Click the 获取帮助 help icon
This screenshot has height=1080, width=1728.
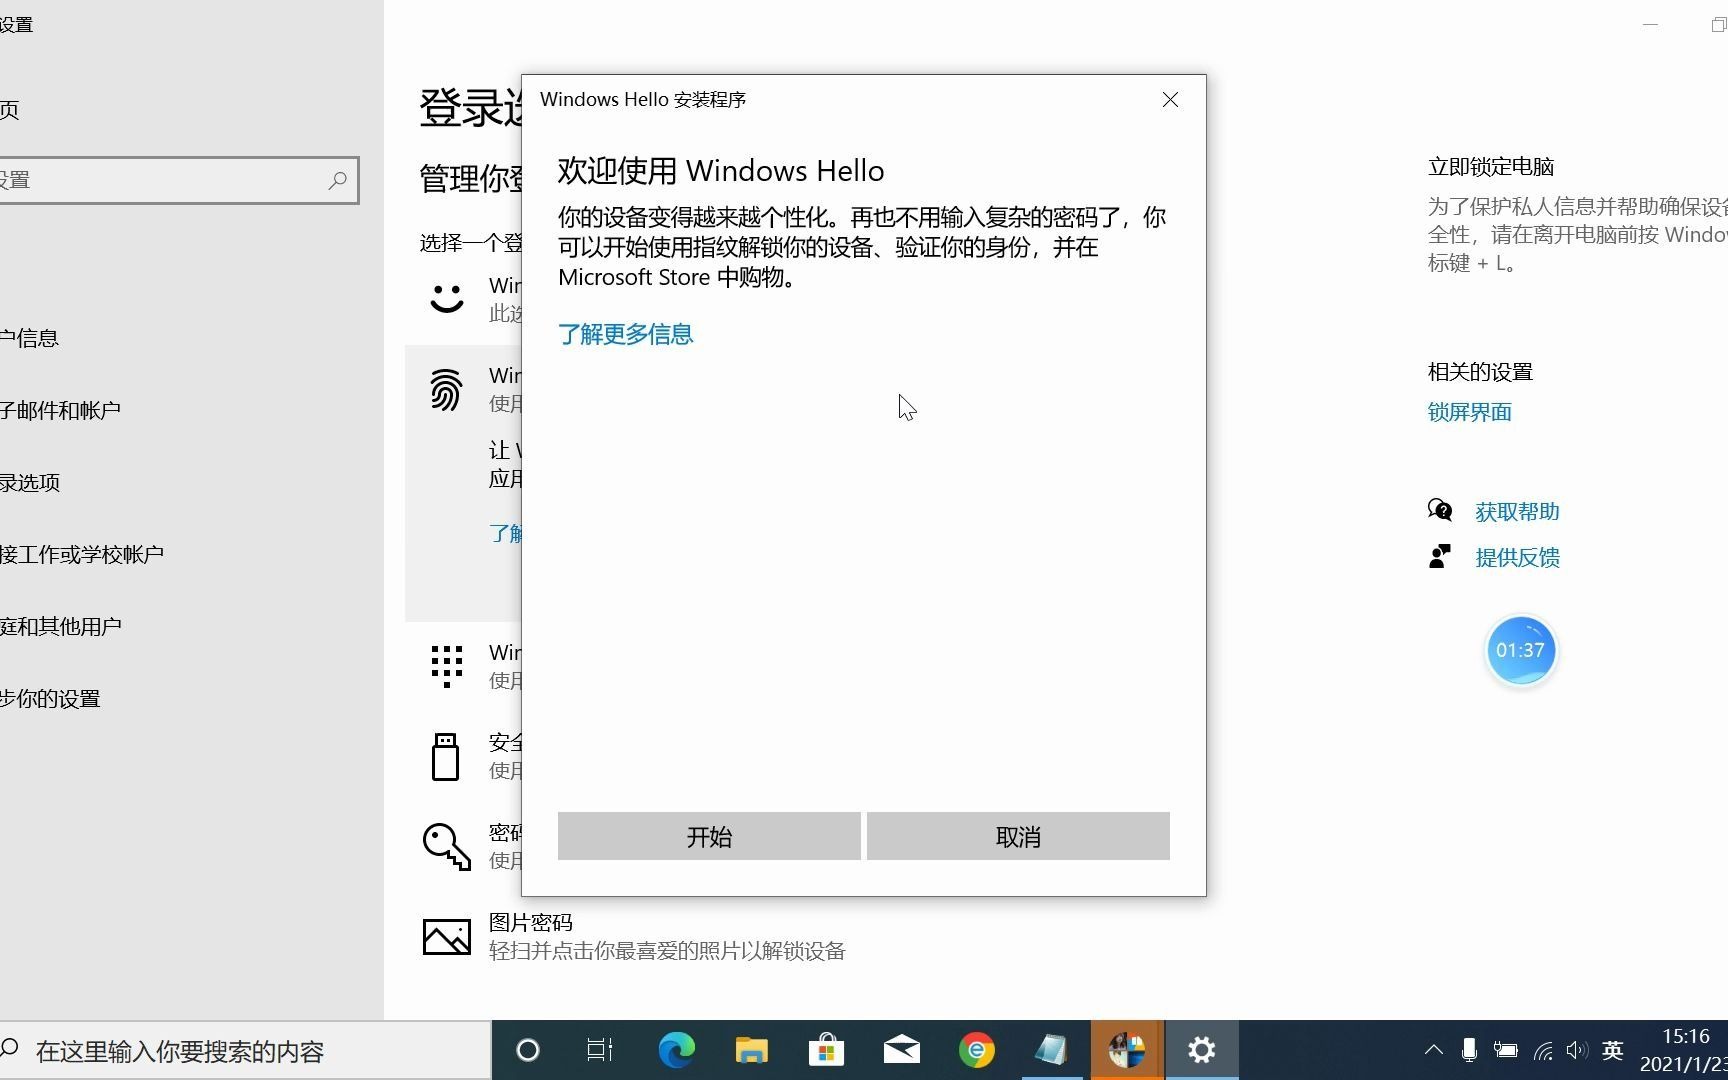(1440, 509)
